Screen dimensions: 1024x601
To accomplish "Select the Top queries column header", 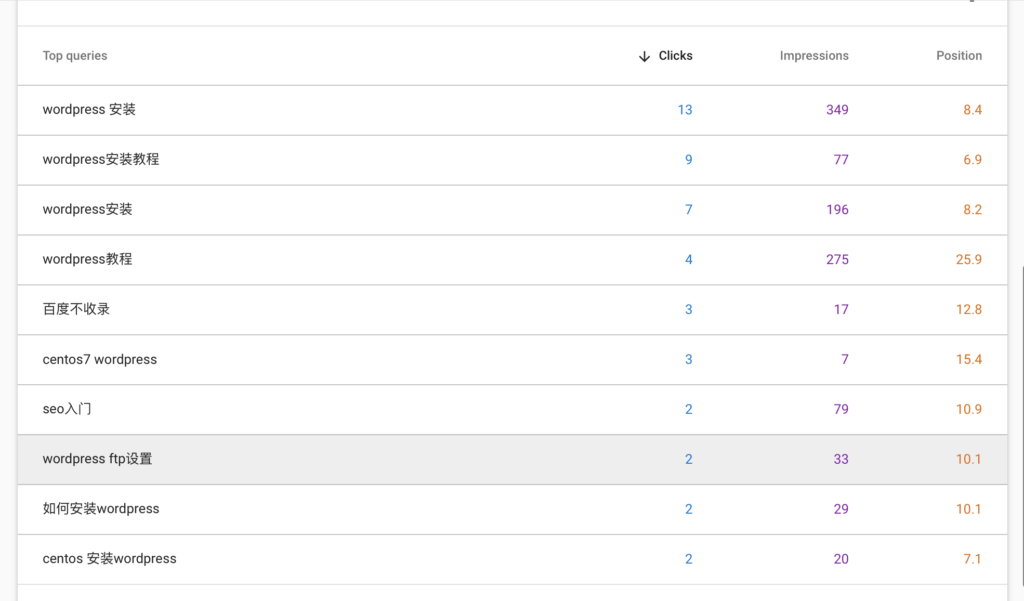I will pos(75,56).
